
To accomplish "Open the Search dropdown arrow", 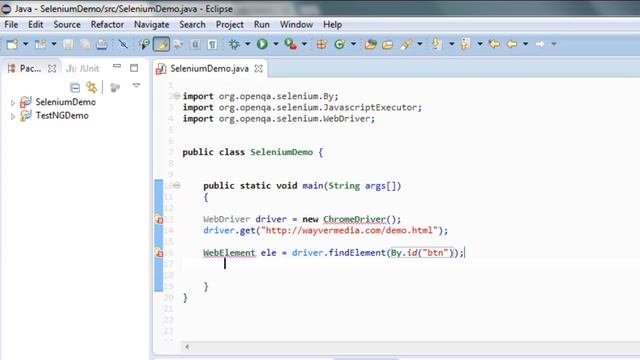I will 420,44.
